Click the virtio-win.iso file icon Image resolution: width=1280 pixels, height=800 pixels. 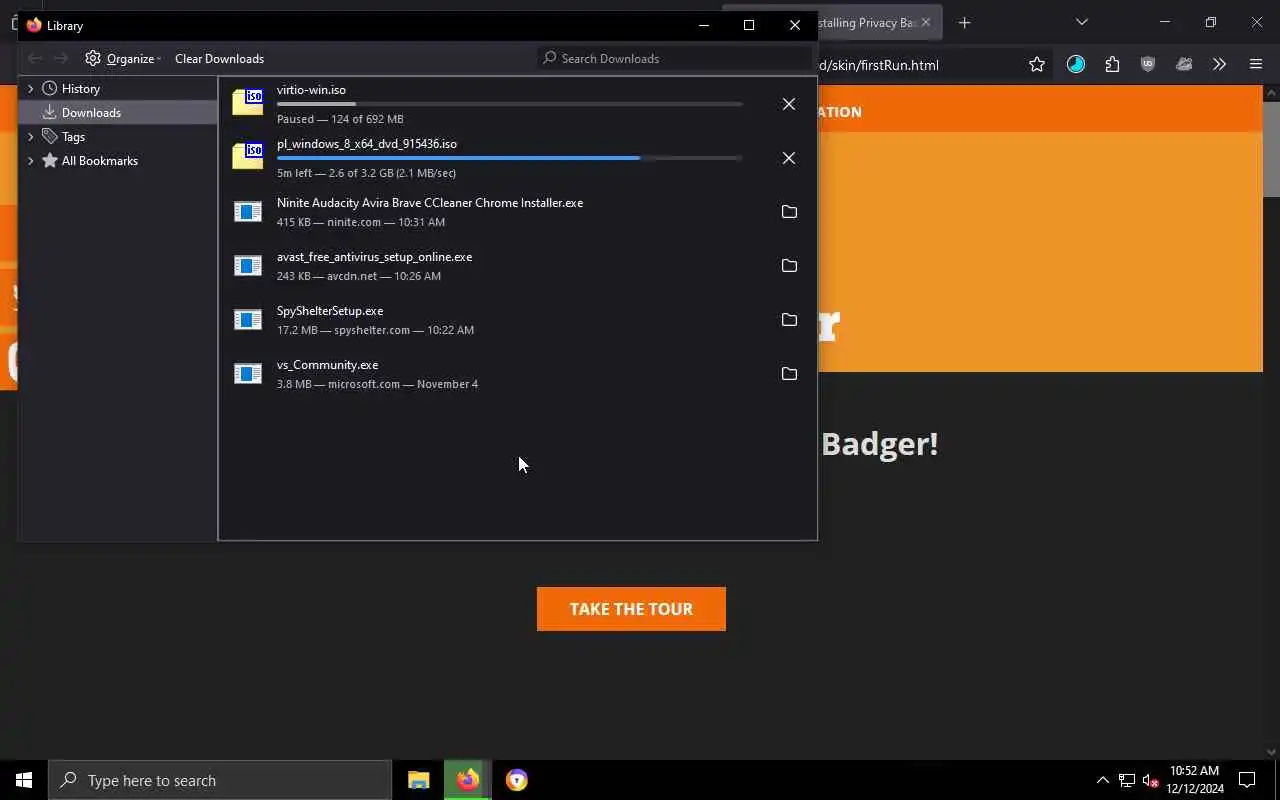point(247,102)
